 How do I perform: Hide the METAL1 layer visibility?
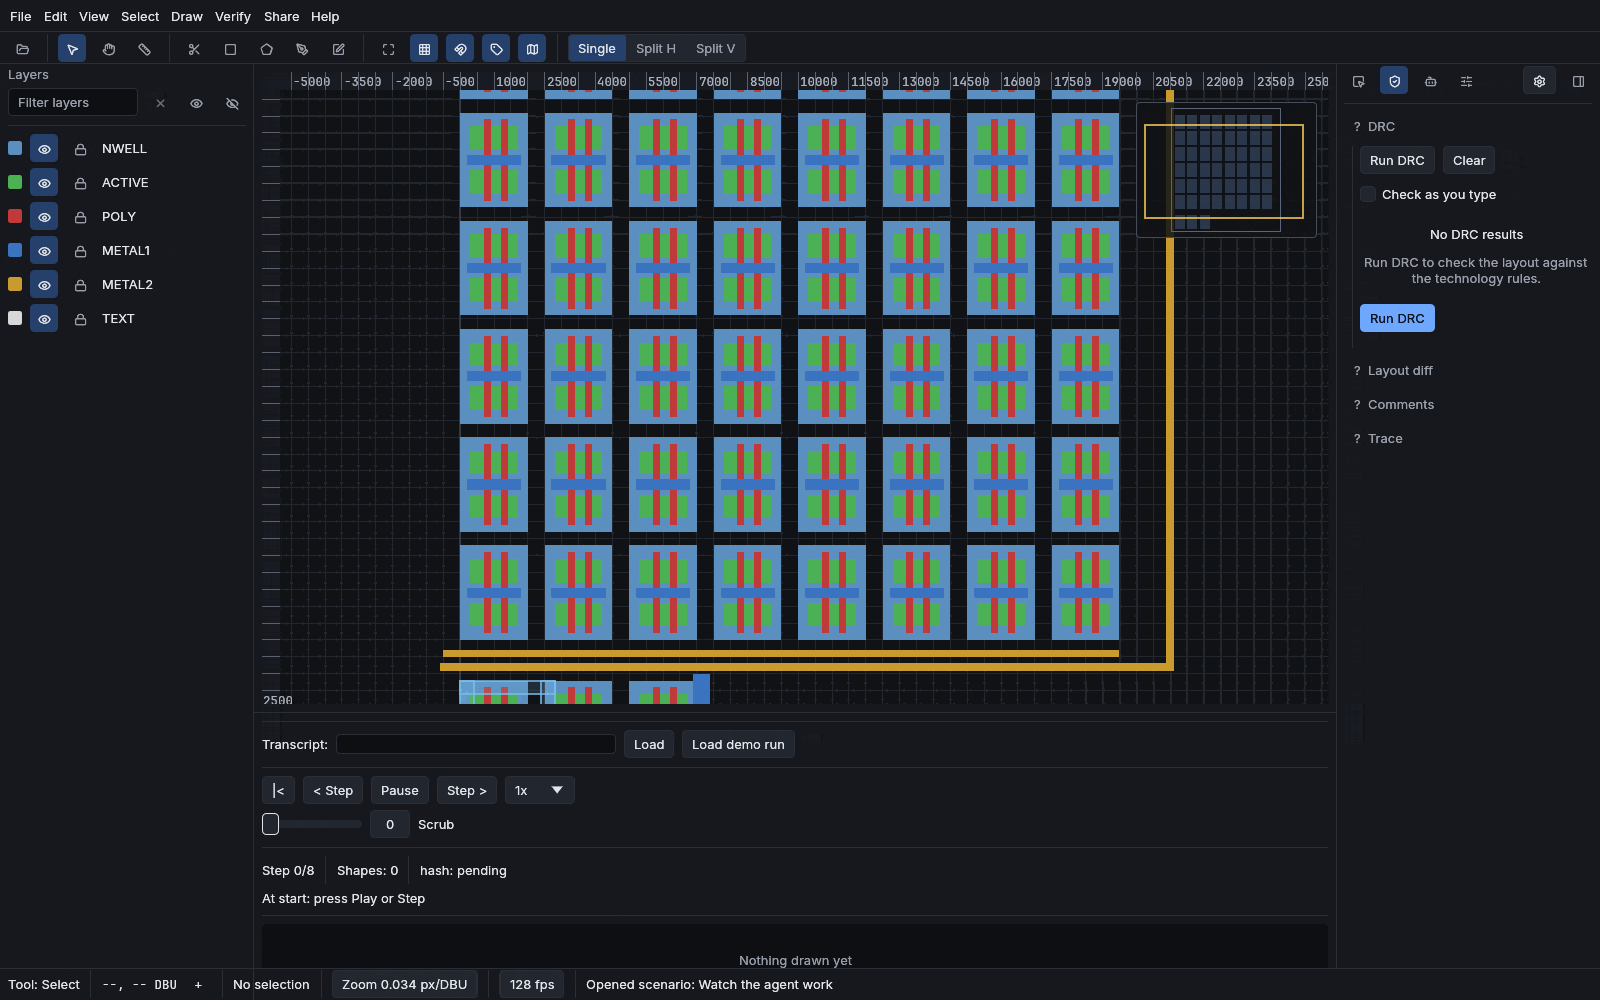point(44,251)
